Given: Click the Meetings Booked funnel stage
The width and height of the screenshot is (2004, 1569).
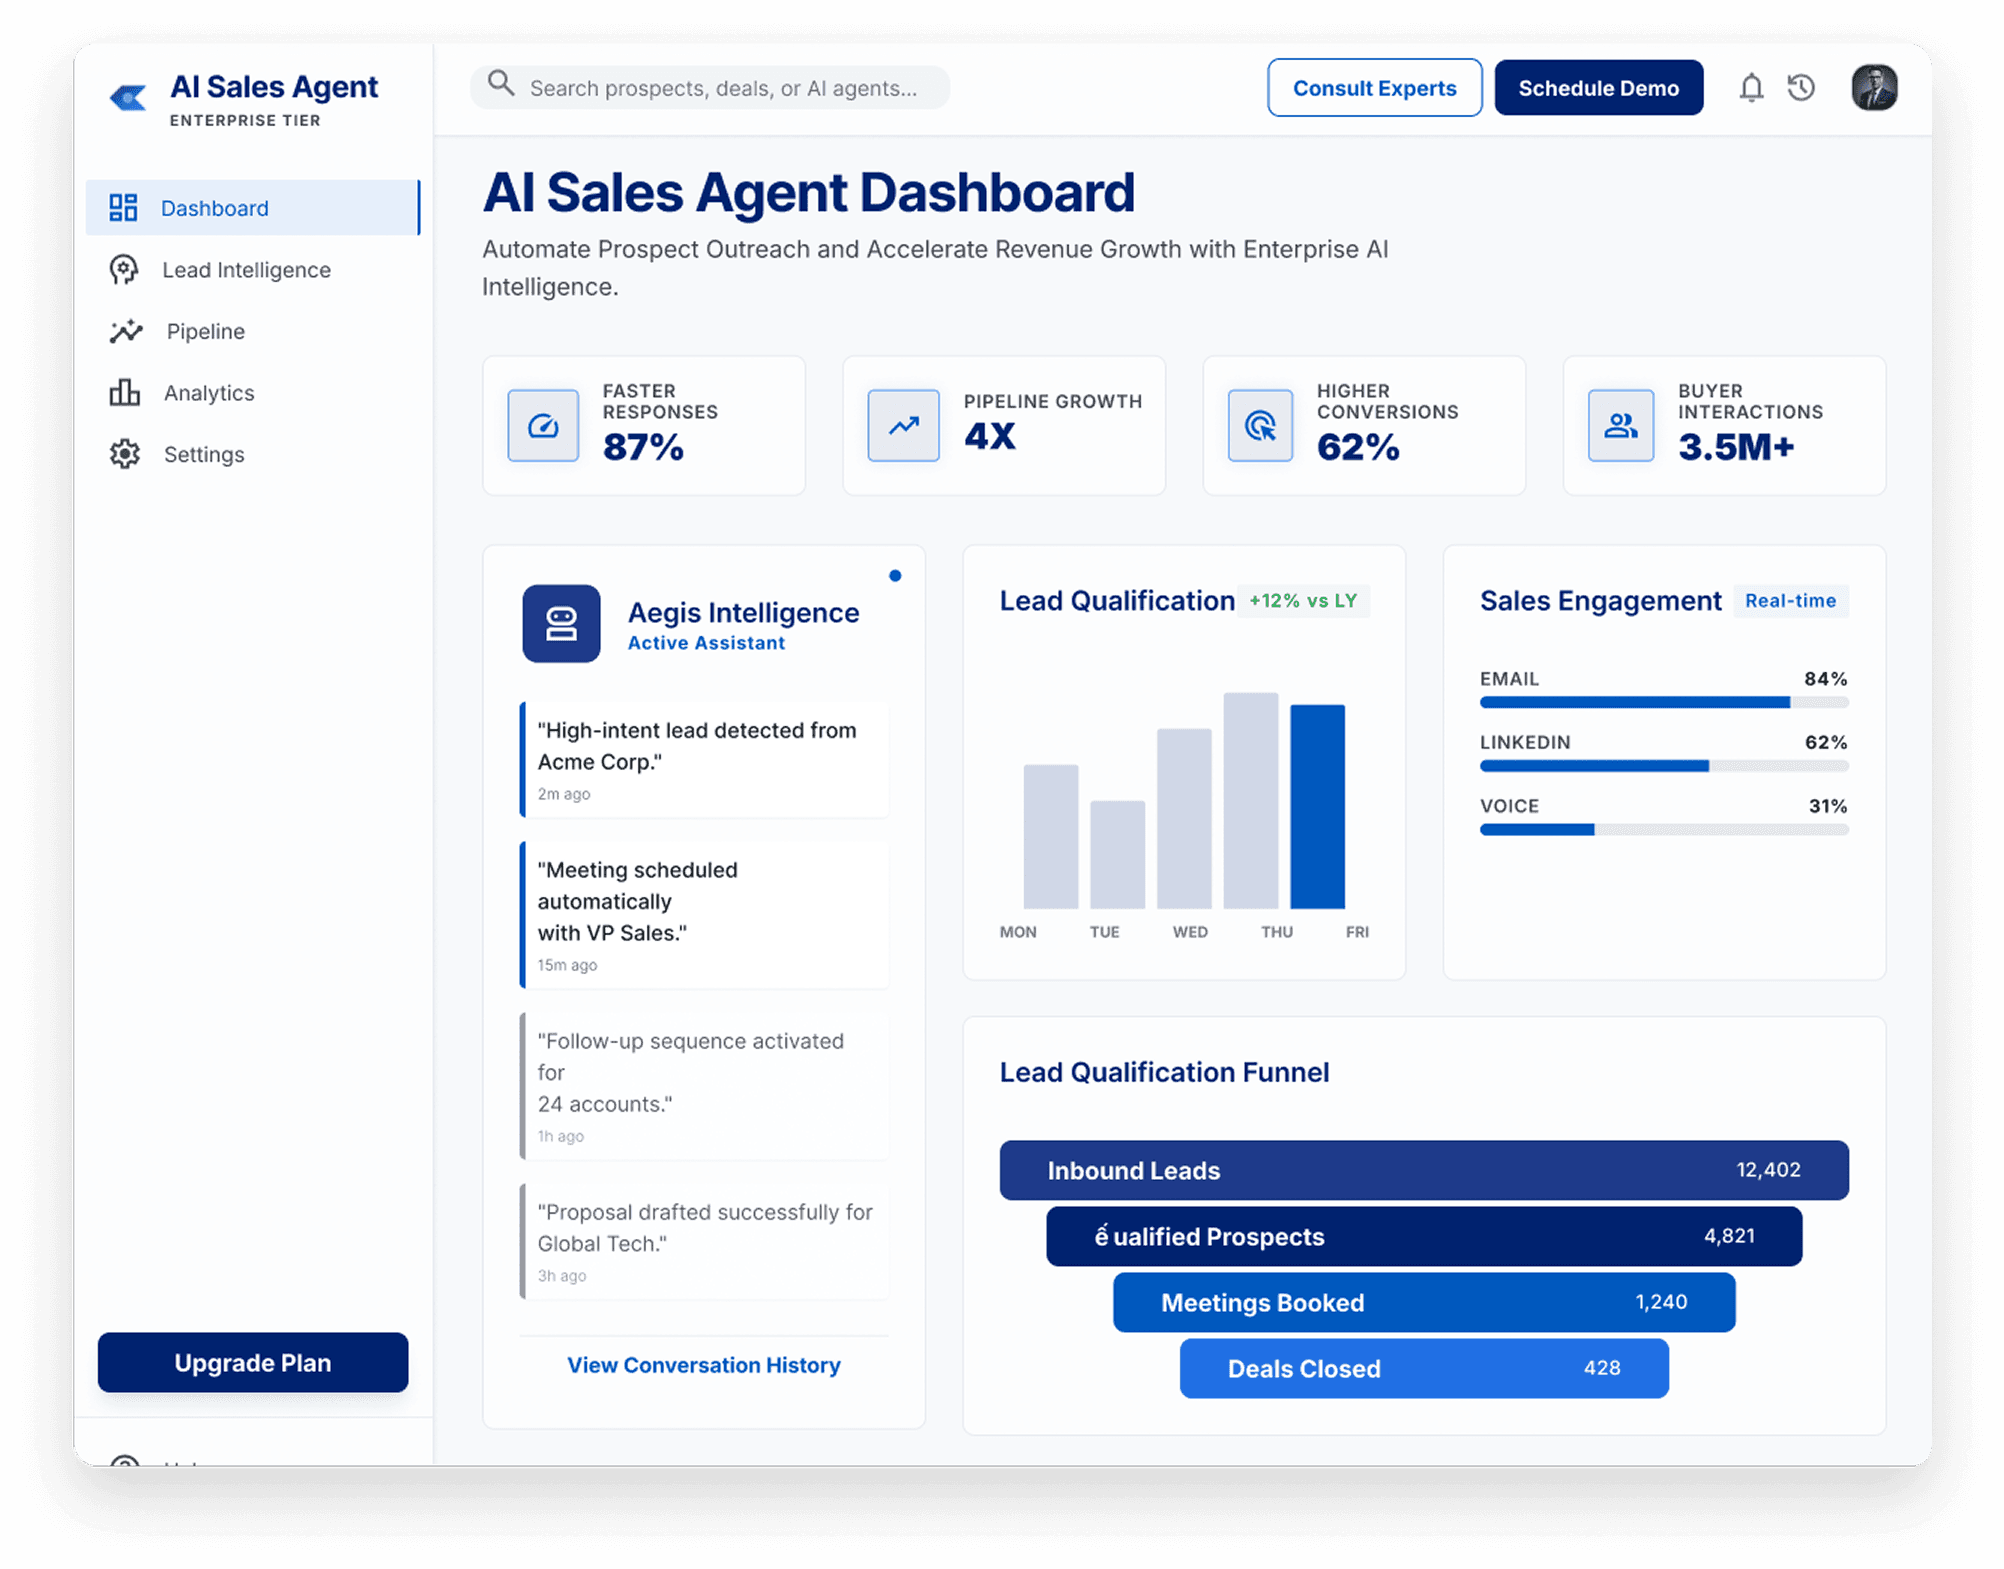Looking at the screenshot, I should (x=1424, y=1302).
